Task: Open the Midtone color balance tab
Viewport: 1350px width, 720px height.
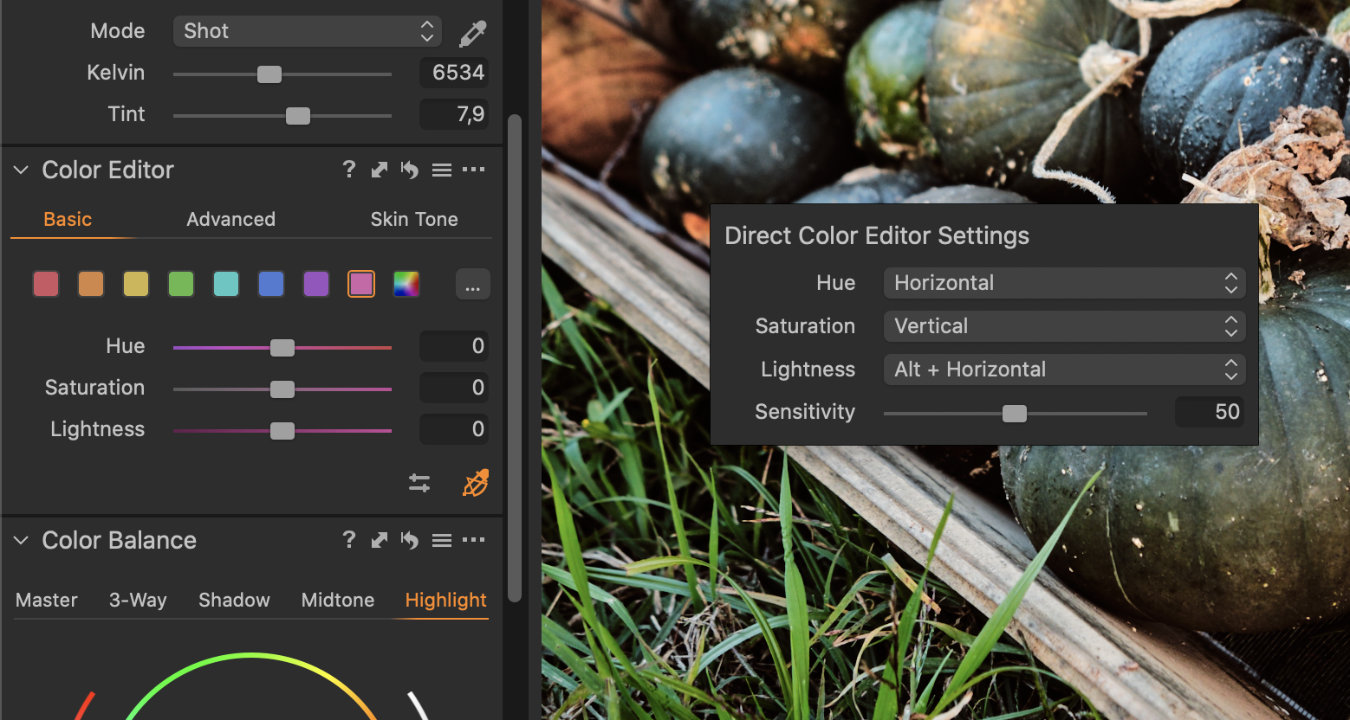Action: (x=338, y=600)
